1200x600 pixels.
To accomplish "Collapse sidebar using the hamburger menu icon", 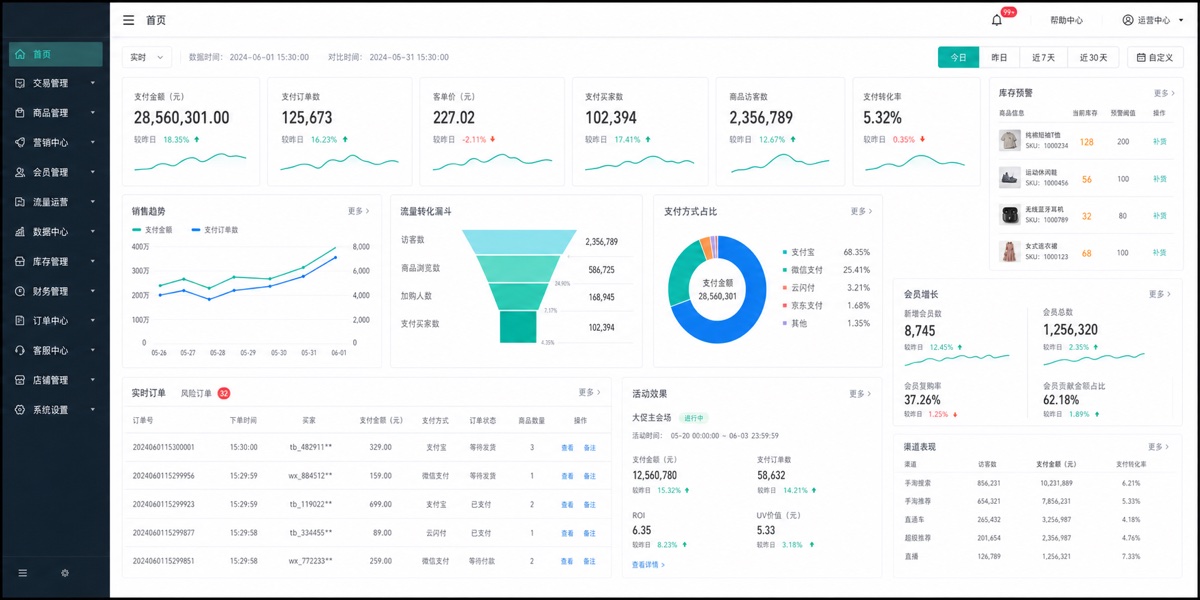I will pos(129,20).
